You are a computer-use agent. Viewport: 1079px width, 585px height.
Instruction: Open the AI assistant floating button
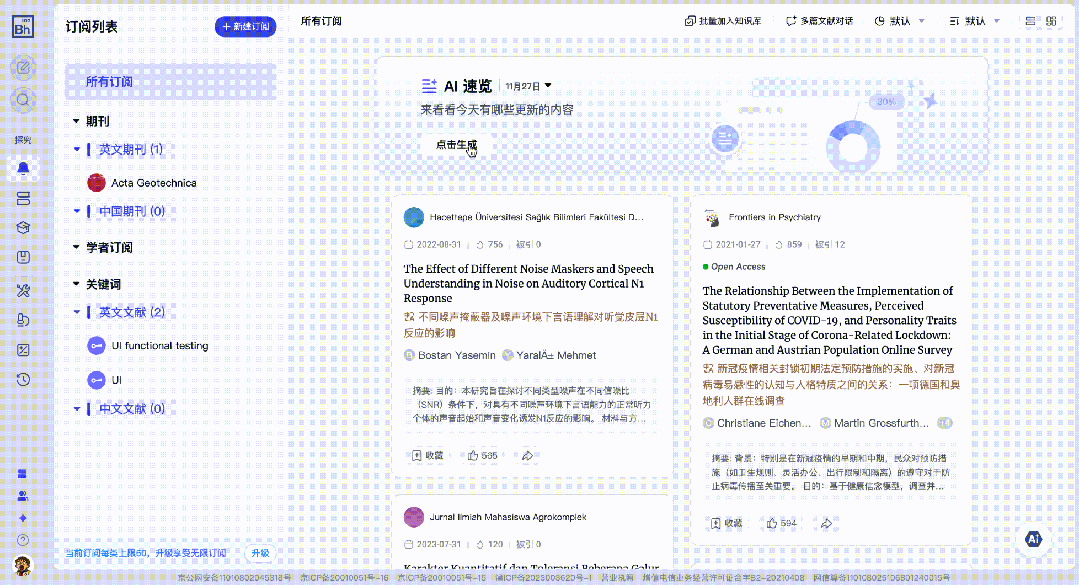[x=1034, y=539]
